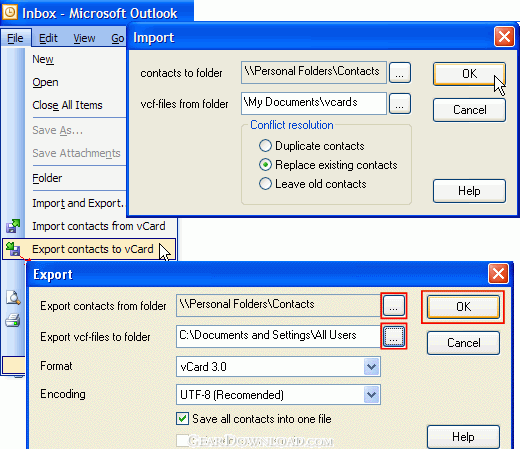Click the Documents and Settings\All Users field
The image size is (520, 449).
[279, 336]
